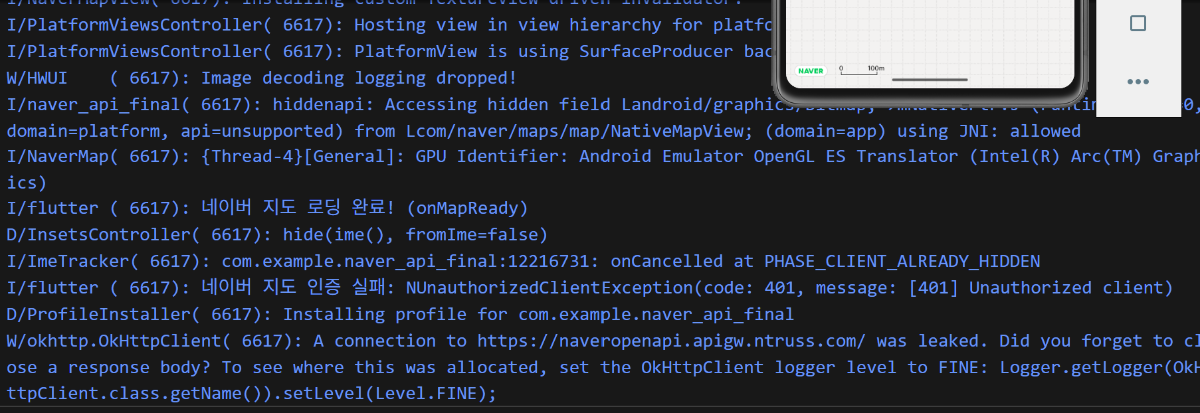
Task: Click the GPU Identifier NaverMap log line
Action: pos(600,169)
